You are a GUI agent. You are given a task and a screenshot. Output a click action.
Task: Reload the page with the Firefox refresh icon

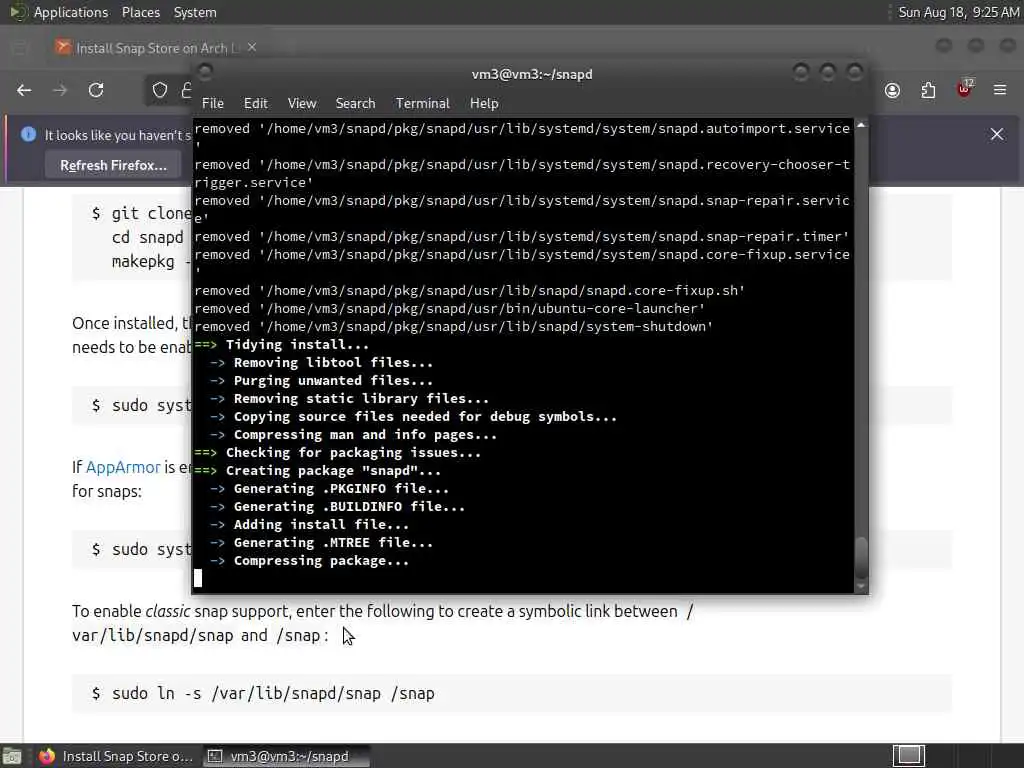click(x=96, y=90)
